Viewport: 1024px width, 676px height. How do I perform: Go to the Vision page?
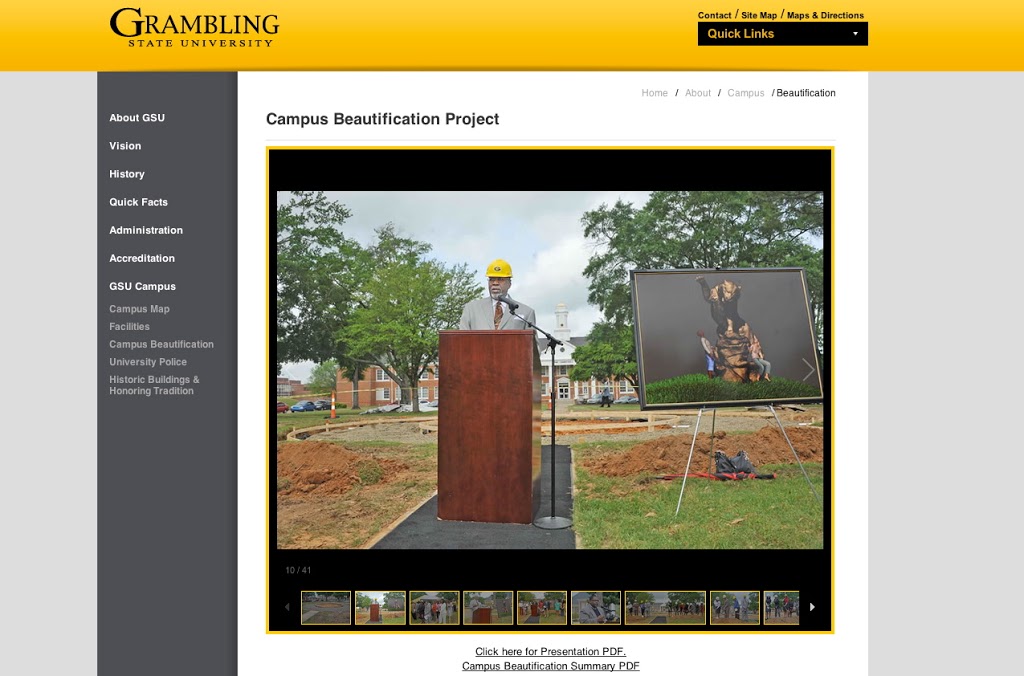coord(125,146)
